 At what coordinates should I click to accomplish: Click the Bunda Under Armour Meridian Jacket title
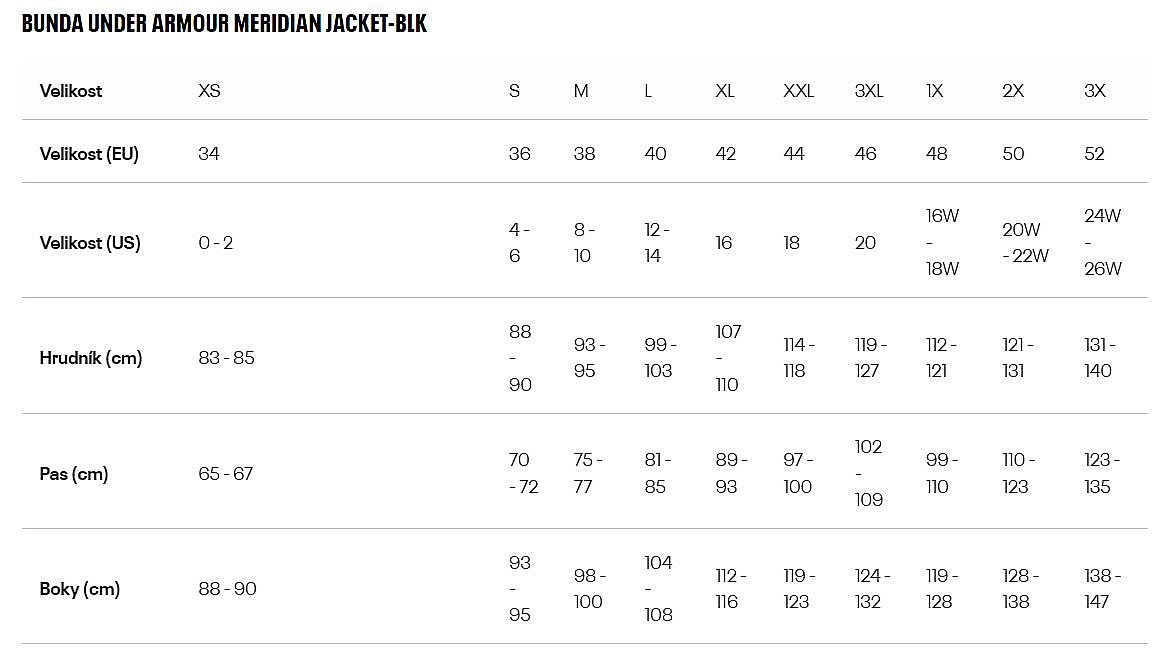224,23
